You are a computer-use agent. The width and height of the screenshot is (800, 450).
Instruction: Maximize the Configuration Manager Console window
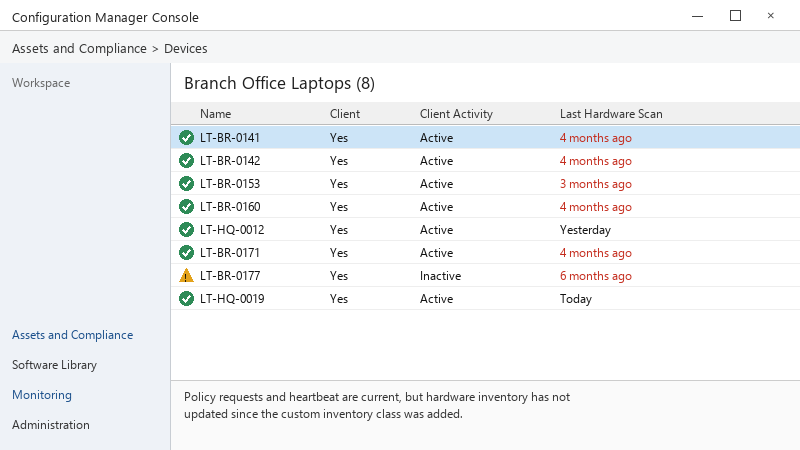pos(735,16)
